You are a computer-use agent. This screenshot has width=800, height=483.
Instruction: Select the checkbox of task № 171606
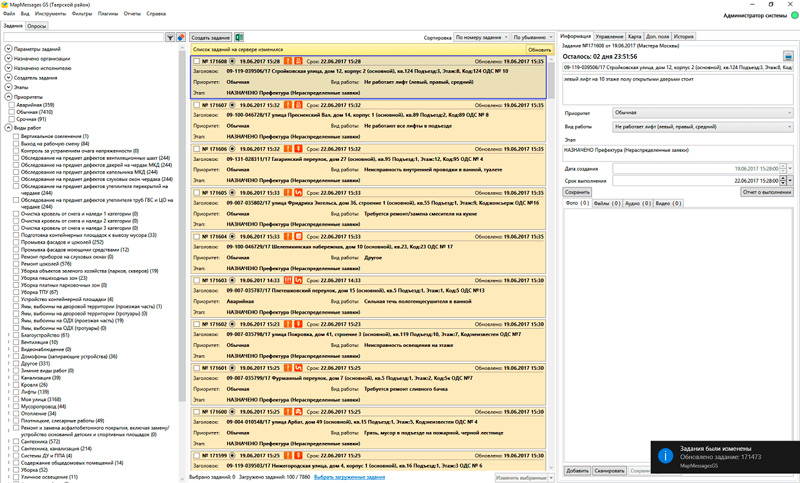click(196, 149)
